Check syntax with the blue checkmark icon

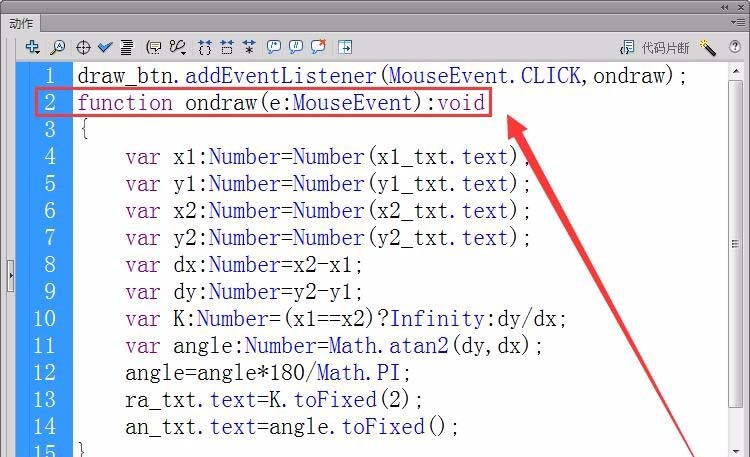(x=105, y=47)
